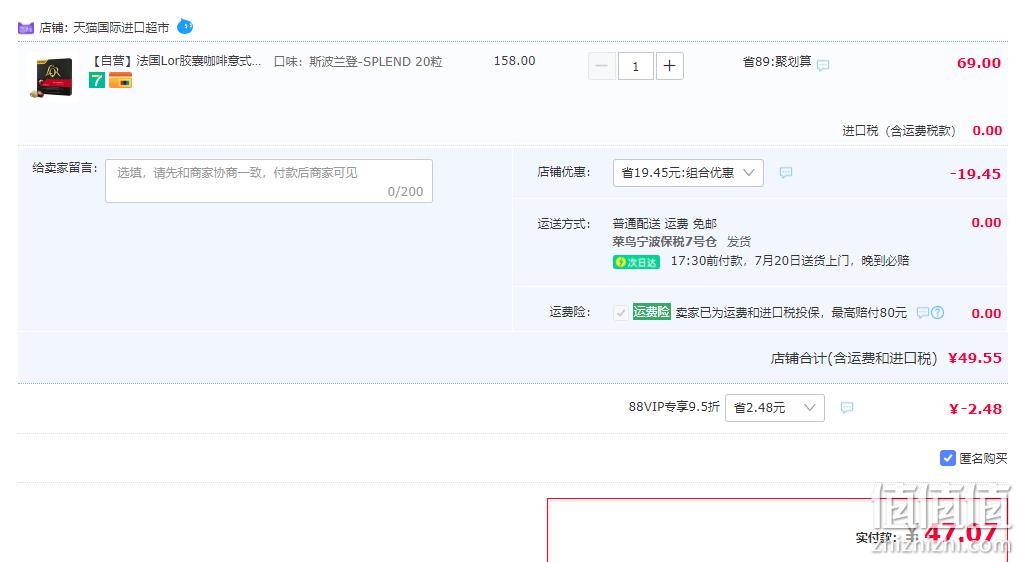Click the Tmall International store icon
Image resolution: width=1021 pixels, height=562 pixels.
click(25, 28)
